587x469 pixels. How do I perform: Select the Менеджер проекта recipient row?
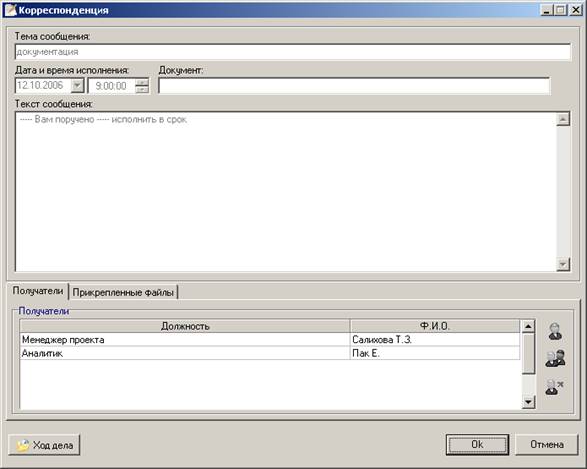[270, 339]
